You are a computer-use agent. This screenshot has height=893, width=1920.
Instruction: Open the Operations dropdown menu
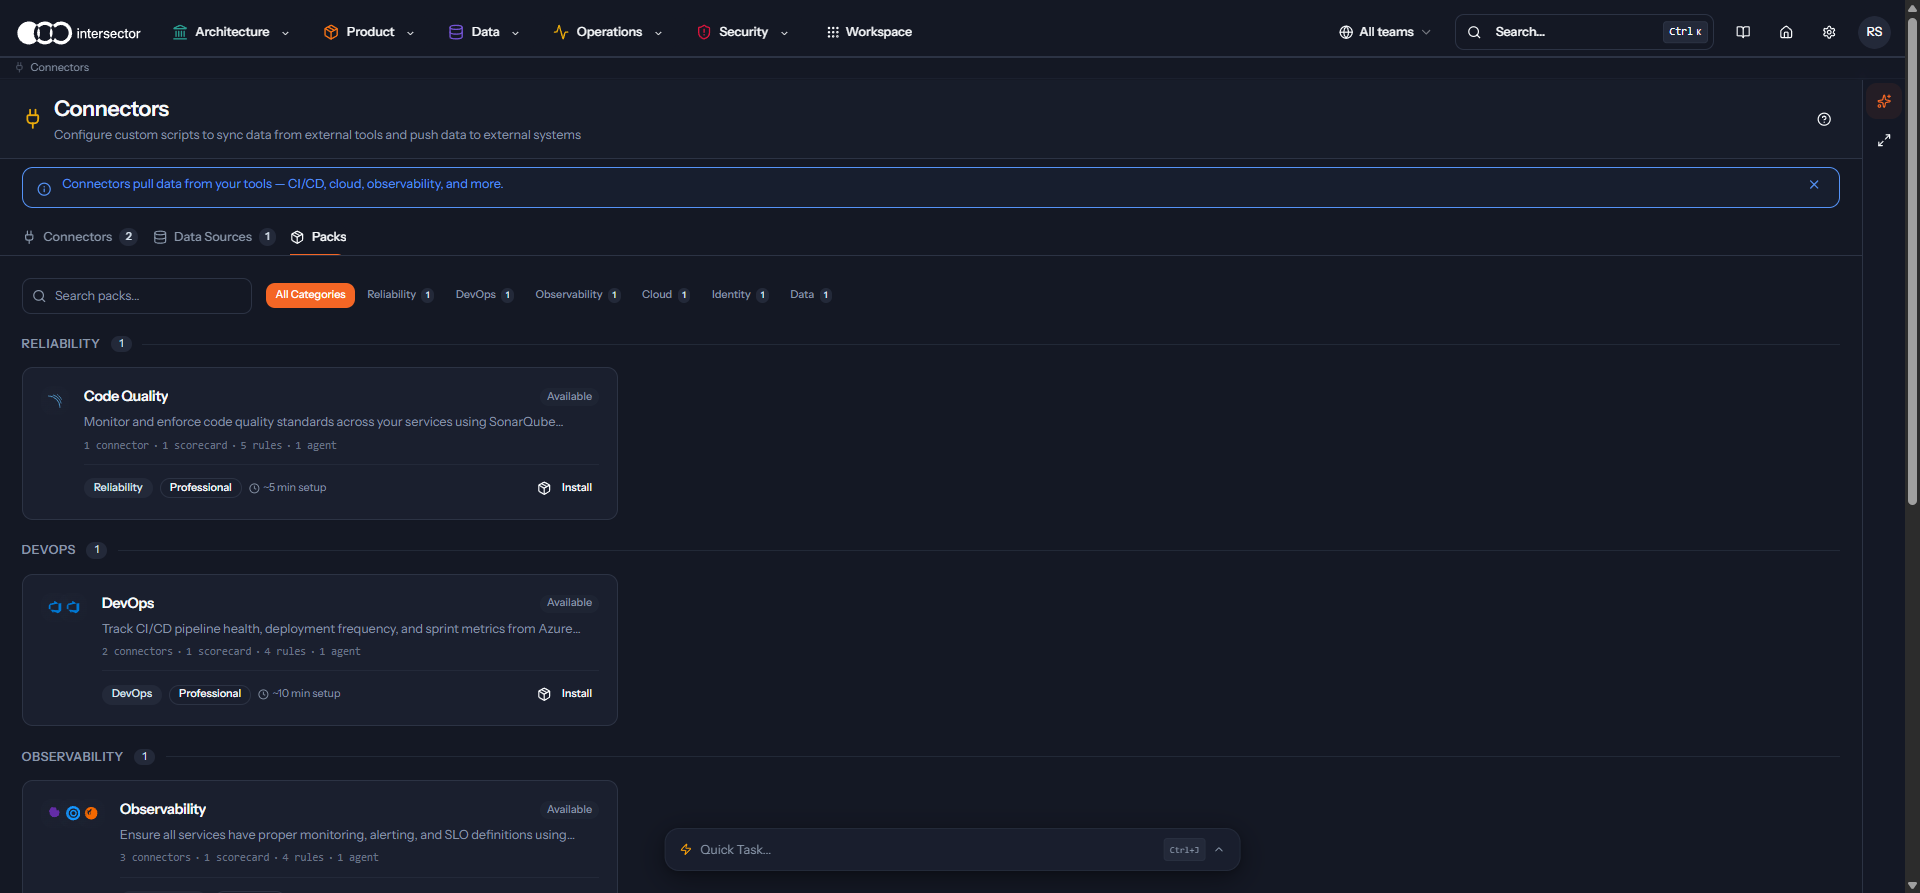tap(608, 32)
